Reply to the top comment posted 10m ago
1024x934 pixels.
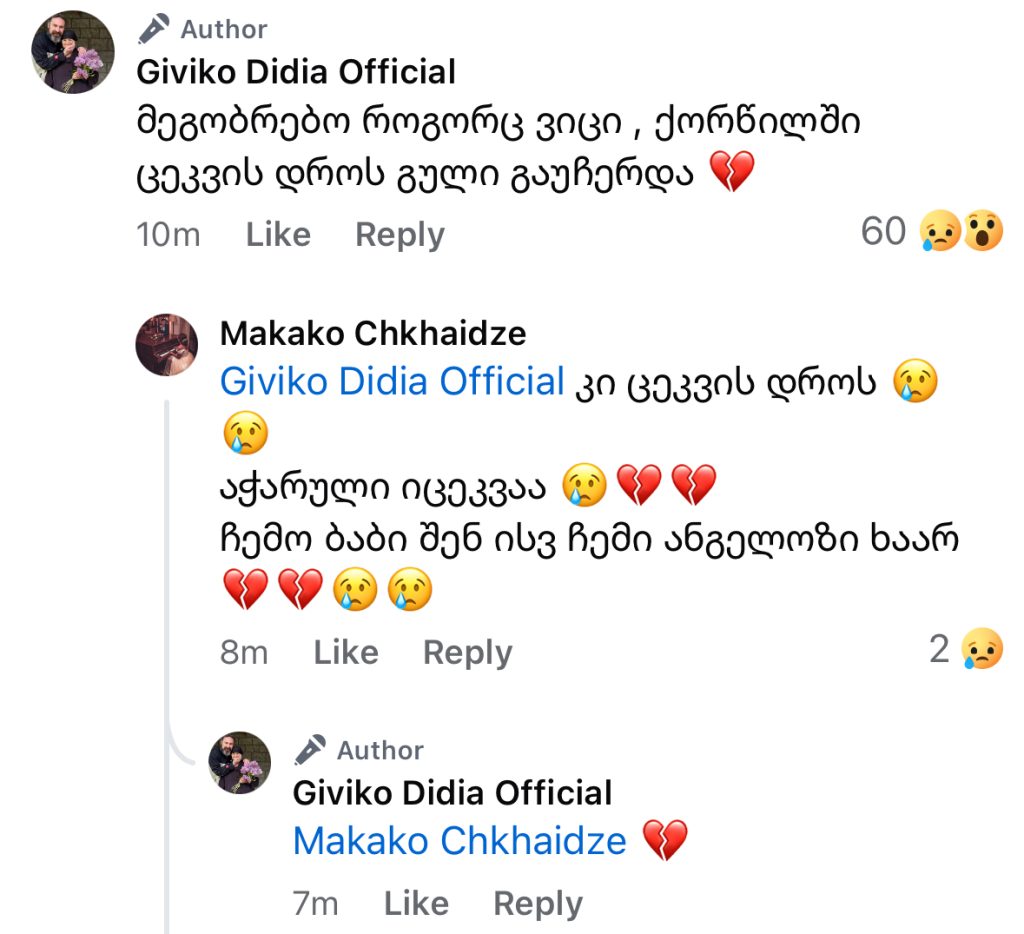click(x=399, y=235)
